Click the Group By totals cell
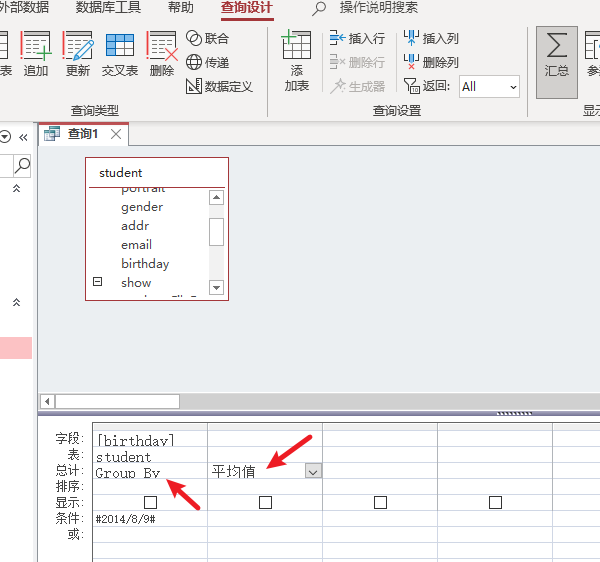Image resolution: width=600 pixels, height=562 pixels. click(x=150, y=472)
